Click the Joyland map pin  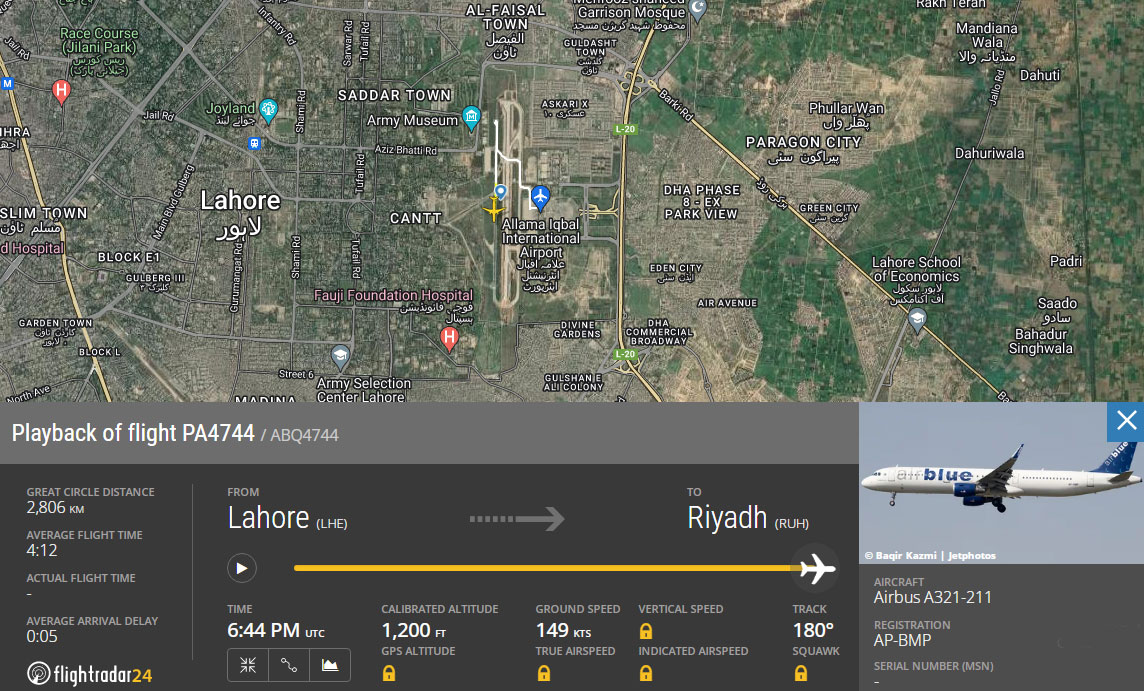[268, 111]
